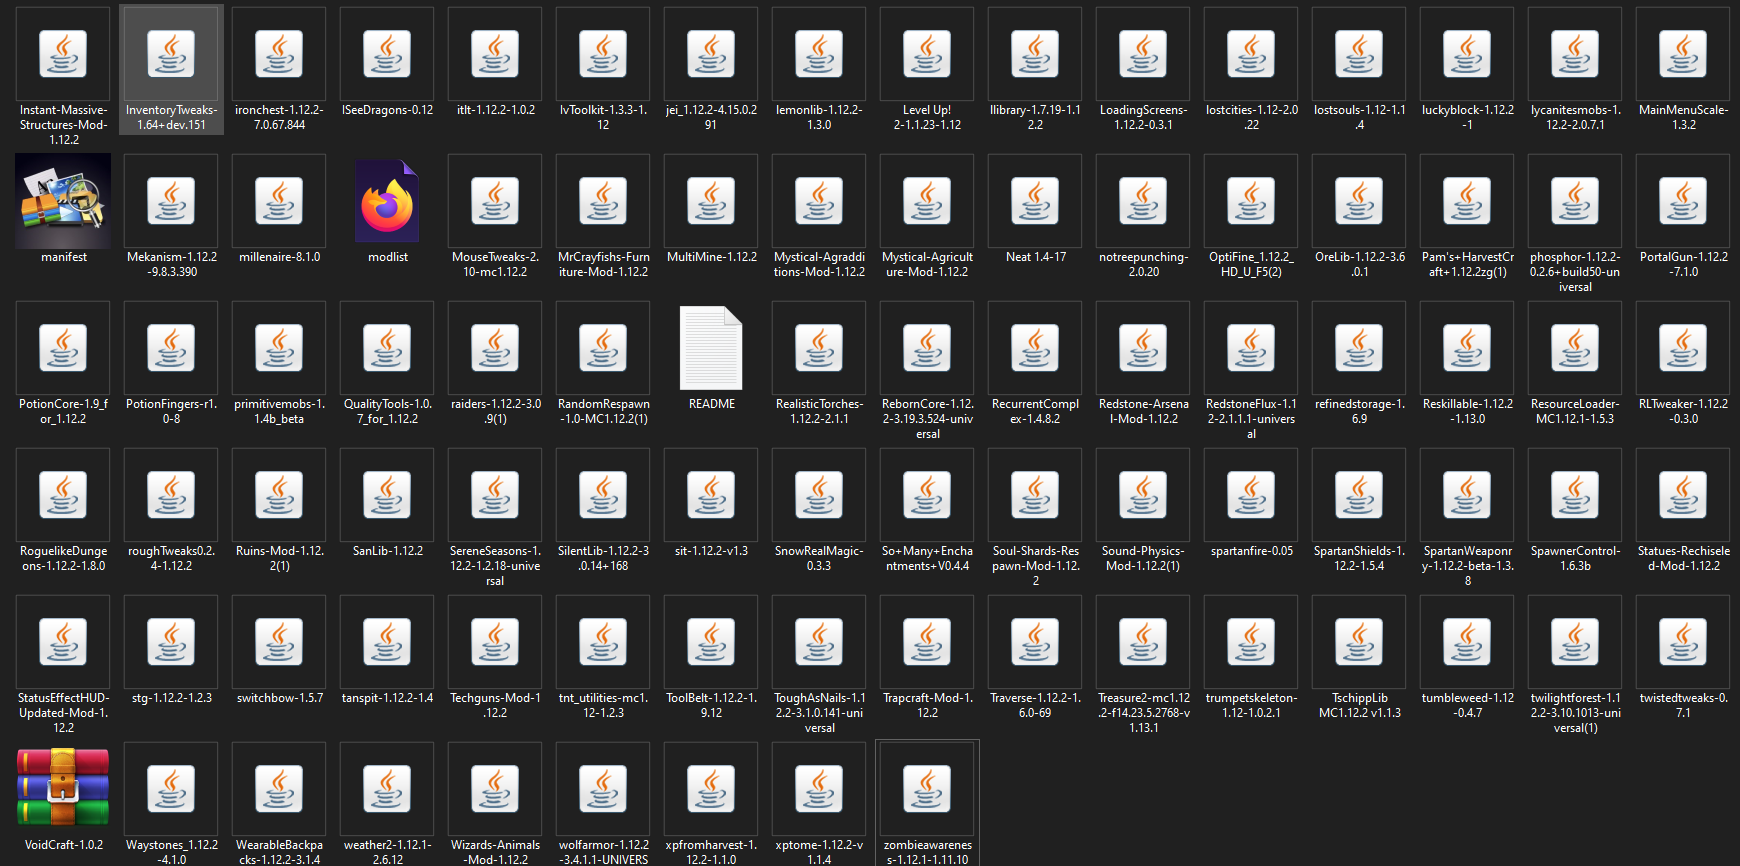This screenshot has height=866, width=1740.
Task: Select the SpawnerControl-1.6.3b jar icon
Action: 1575,495
